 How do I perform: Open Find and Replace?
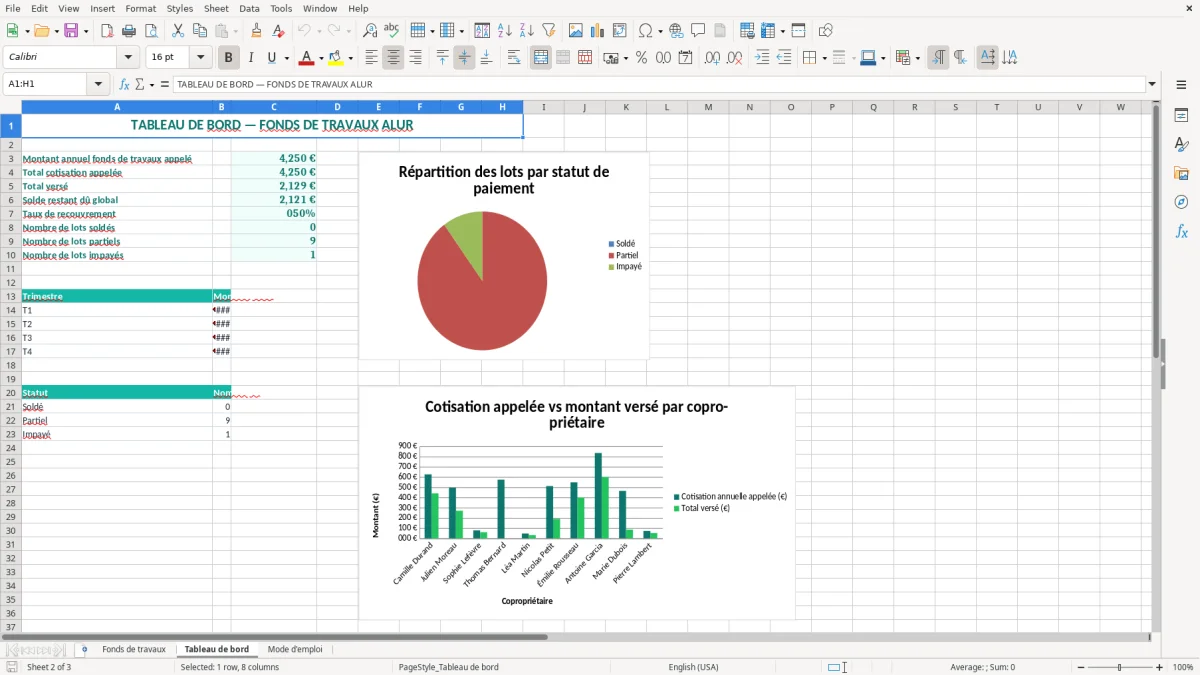point(370,31)
